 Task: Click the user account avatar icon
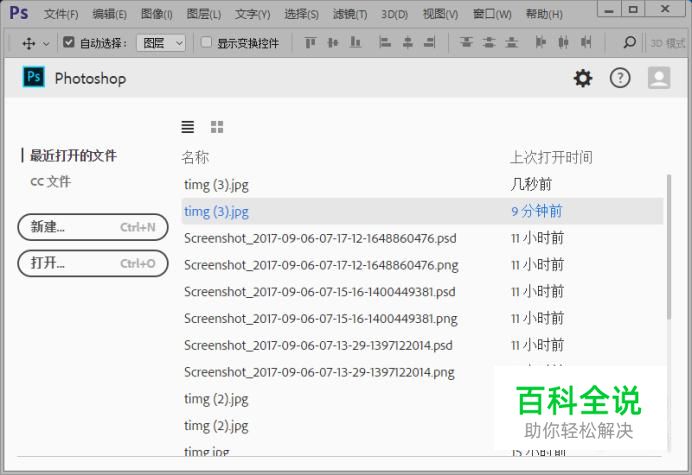pos(659,78)
